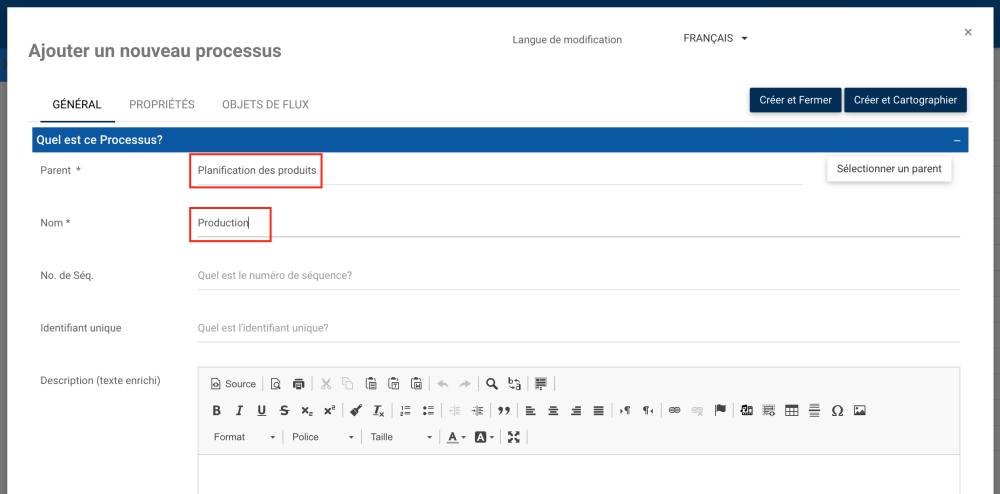Insert special character Omega icon
Image resolution: width=1000 pixels, height=494 pixels.
837,410
